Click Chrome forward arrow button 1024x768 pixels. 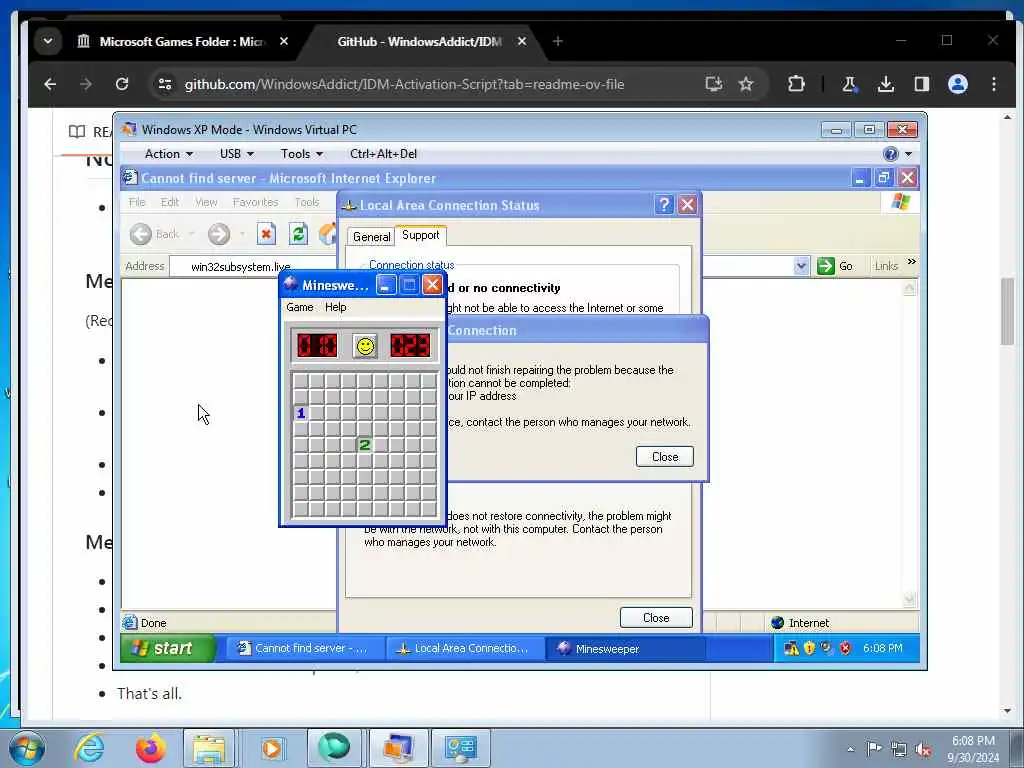[86, 84]
